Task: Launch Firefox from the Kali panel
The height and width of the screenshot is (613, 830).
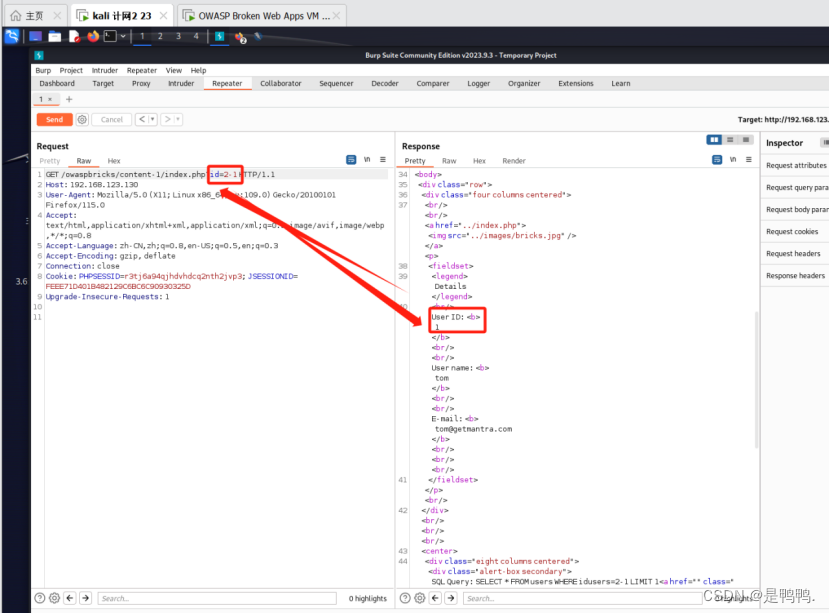Action: (93, 36)
